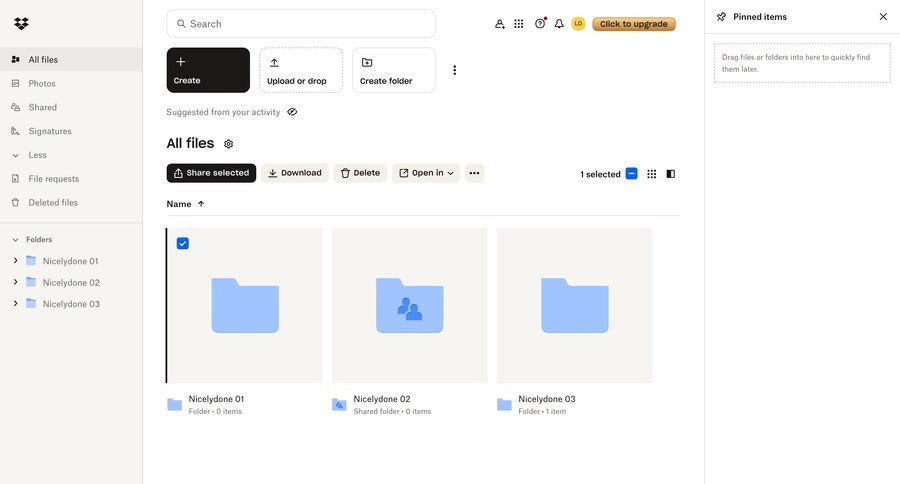Open Nicelydone 01 folder thumbnail
900x484 pixels.
pyautogui.click(x=245, y=305)
